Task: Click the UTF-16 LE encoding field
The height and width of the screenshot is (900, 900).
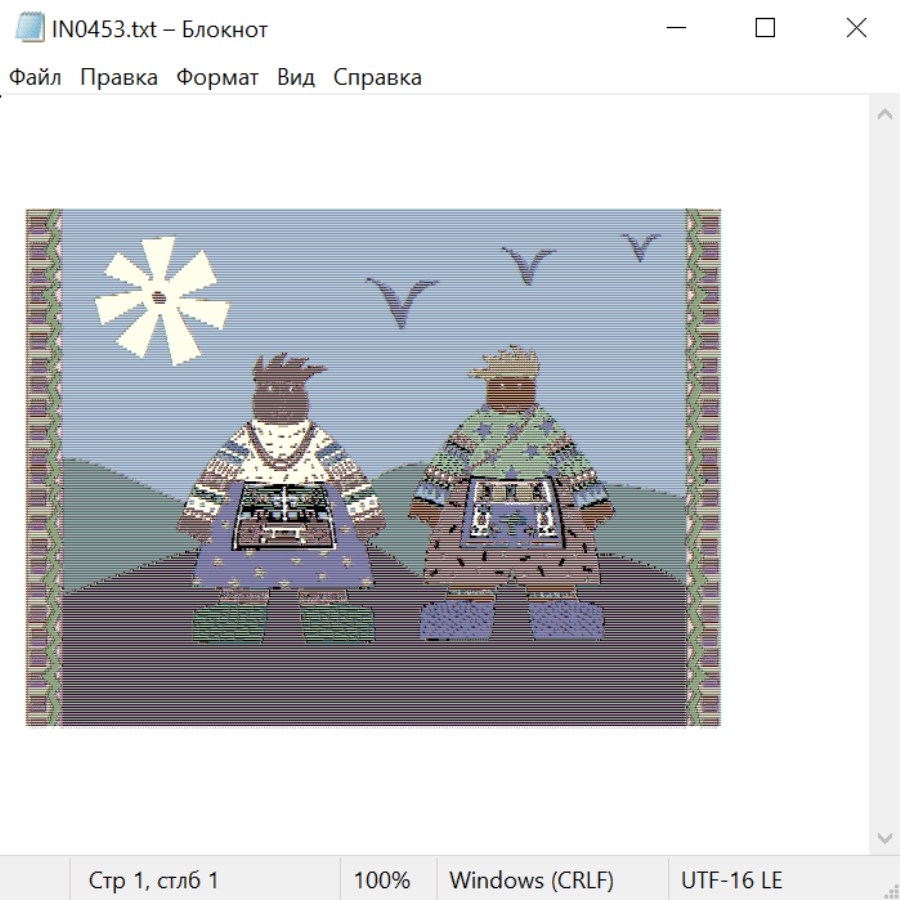Action: click(731, 880)
